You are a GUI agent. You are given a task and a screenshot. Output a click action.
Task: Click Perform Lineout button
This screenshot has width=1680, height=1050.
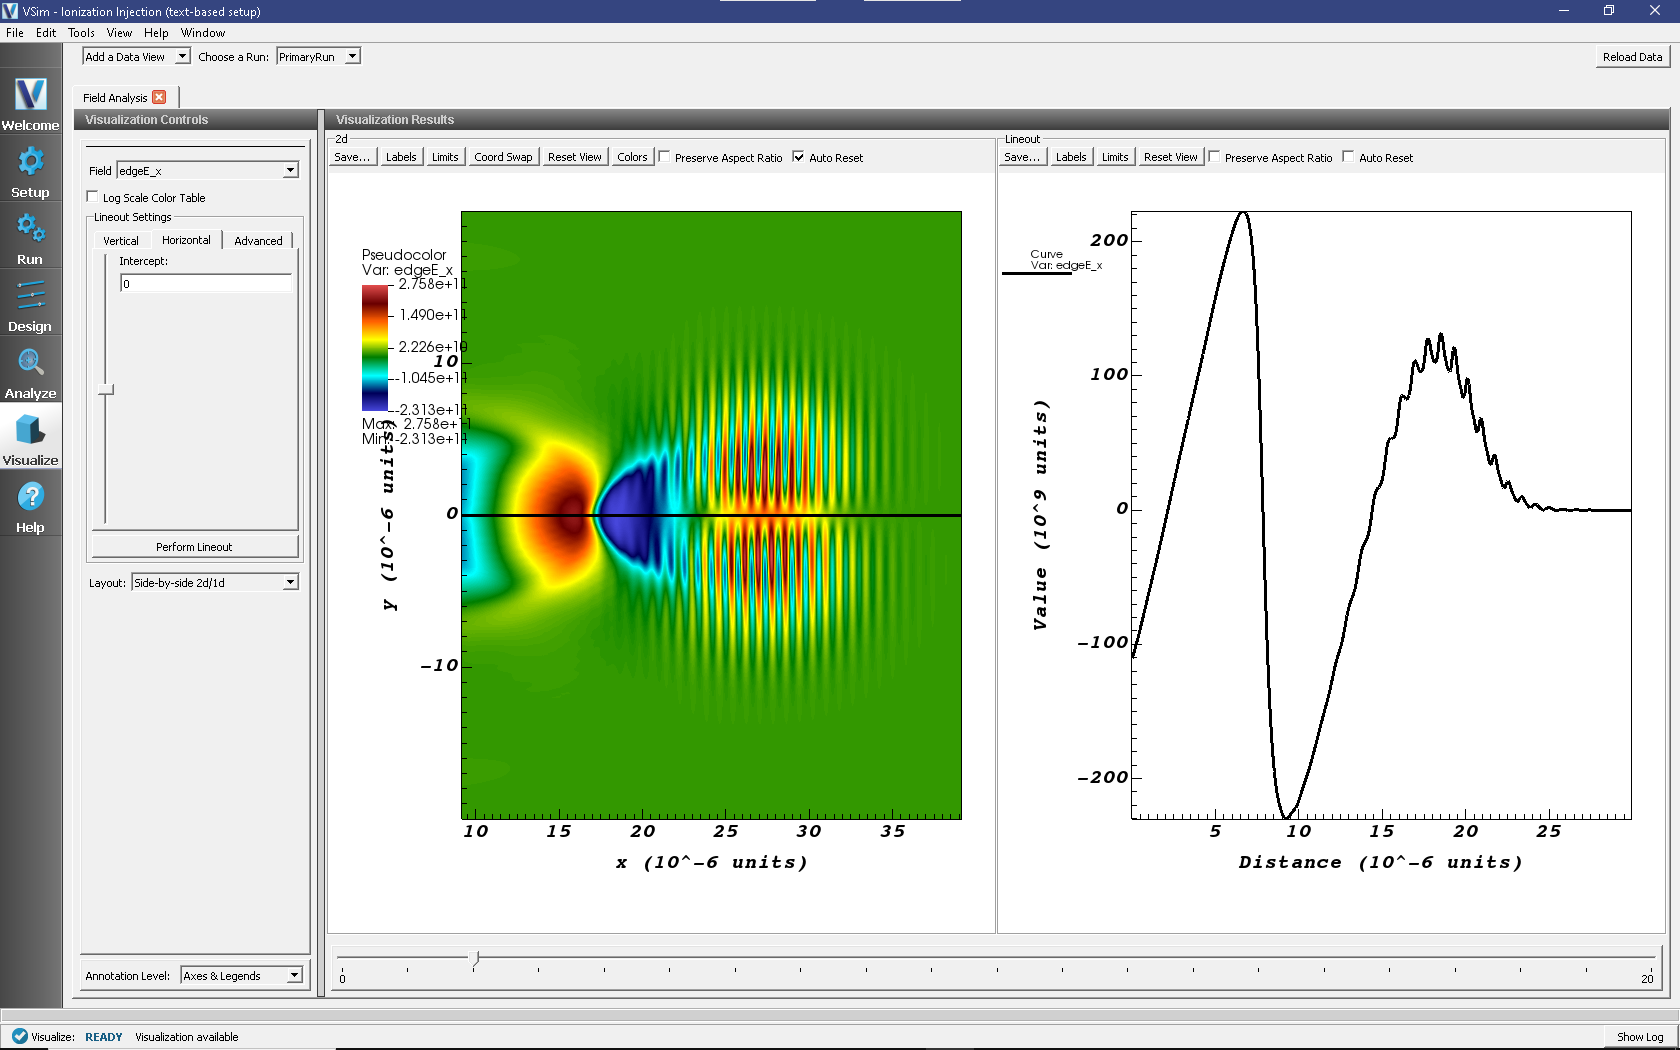[x=194, y=546]
